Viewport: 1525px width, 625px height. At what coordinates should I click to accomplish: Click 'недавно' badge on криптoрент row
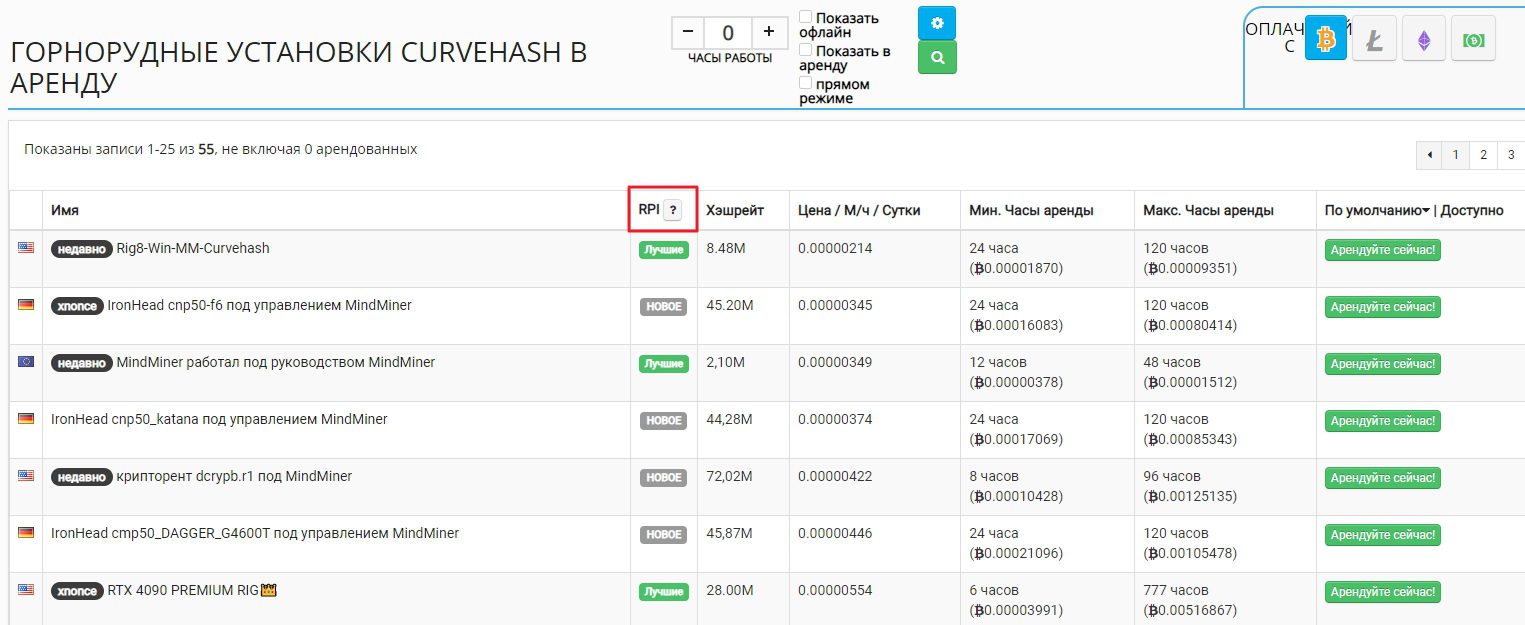point(81,477)
